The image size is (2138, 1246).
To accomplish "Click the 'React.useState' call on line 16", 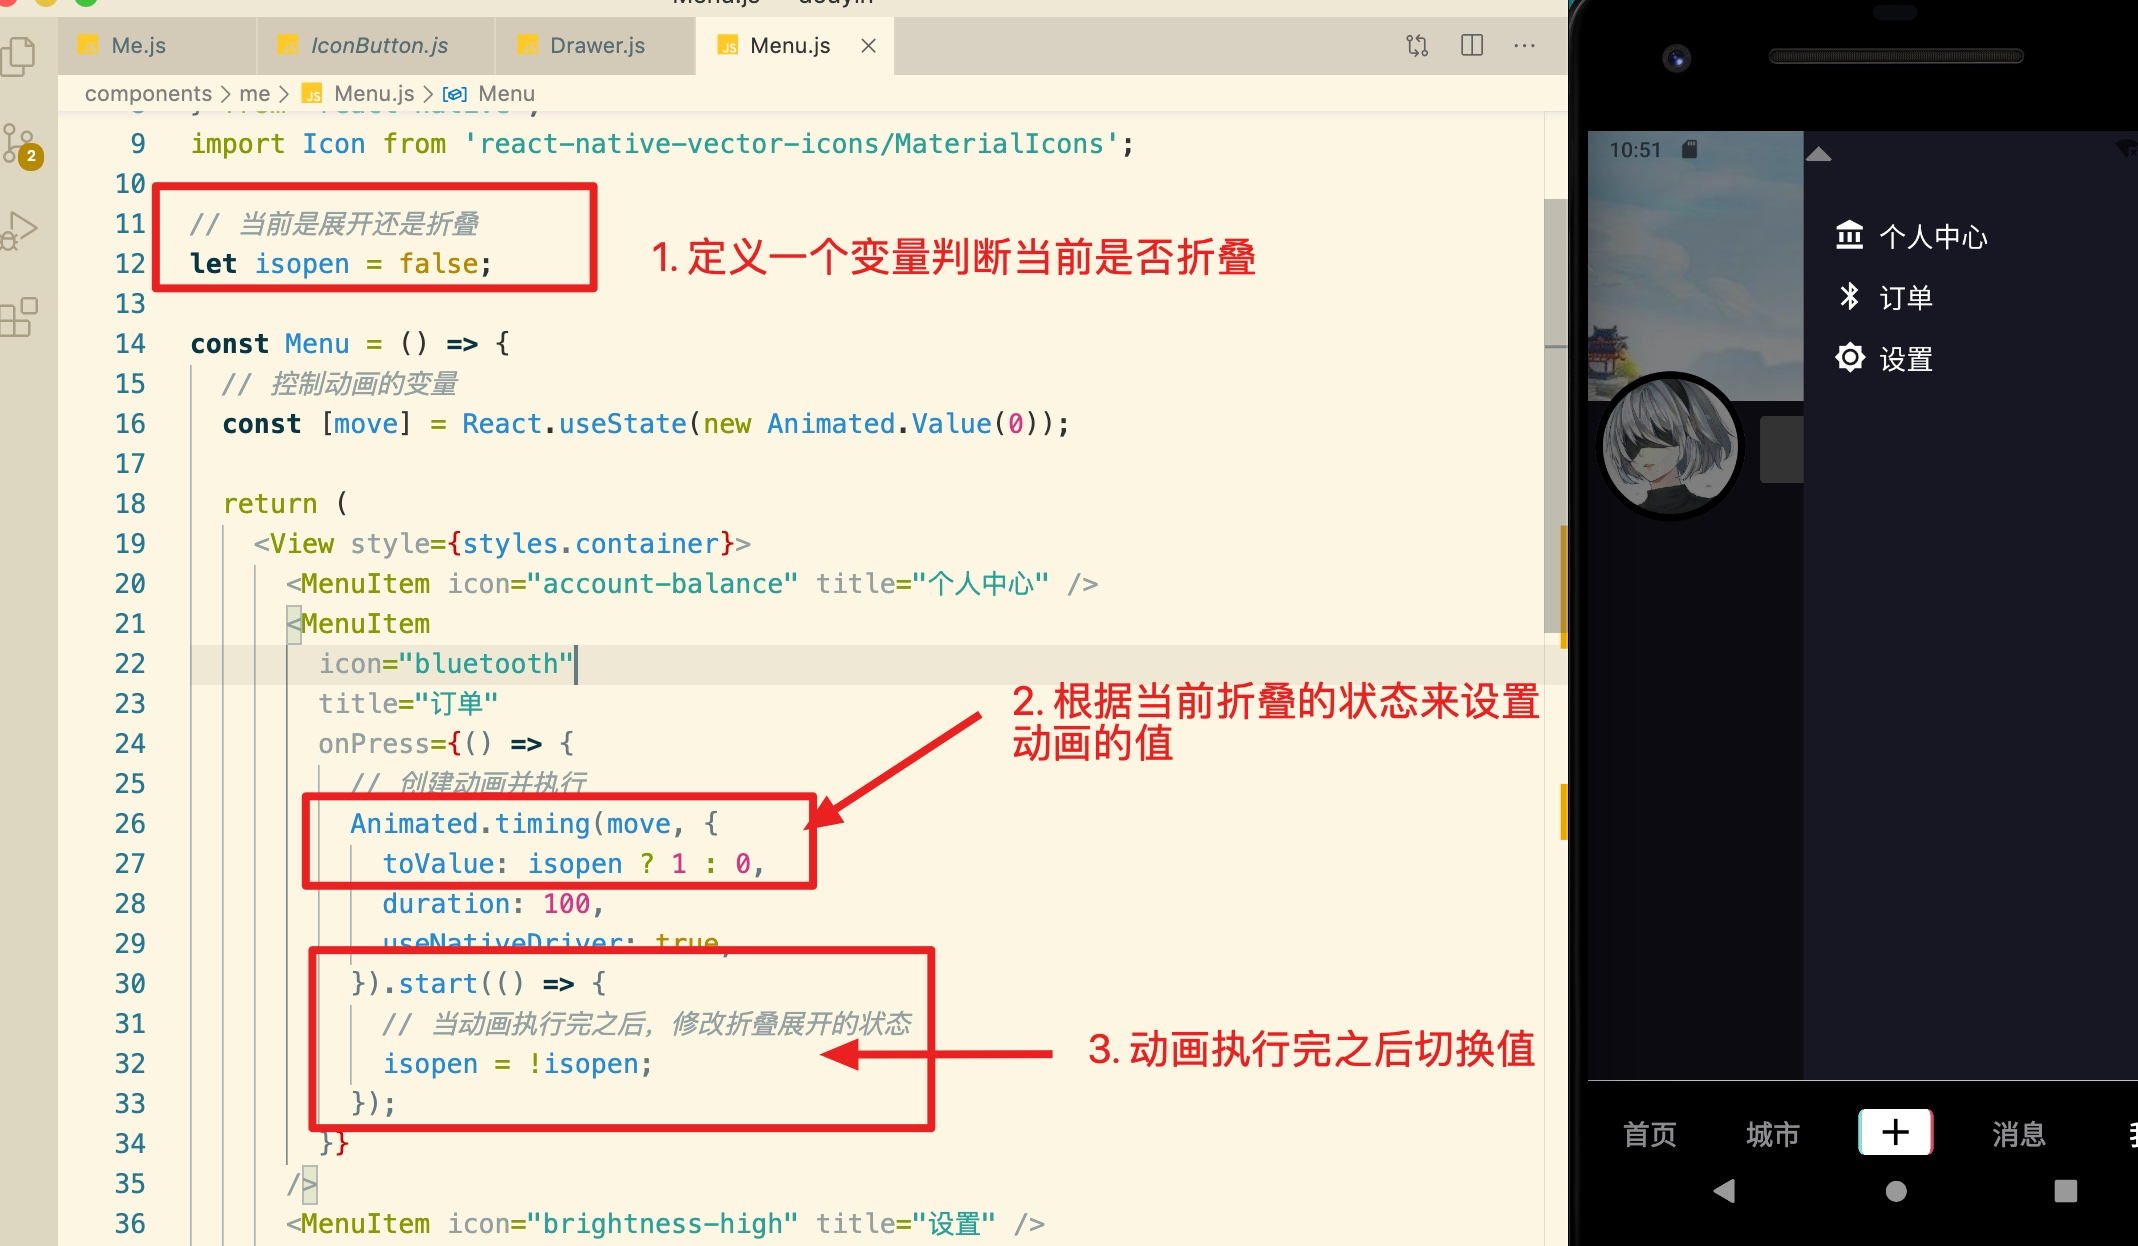I will 574,424.
